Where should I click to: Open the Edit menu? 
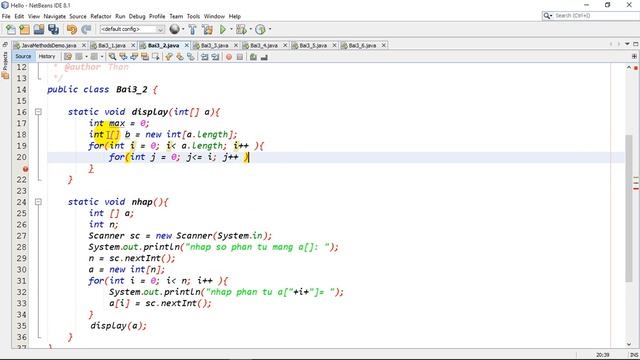point(19,16)
